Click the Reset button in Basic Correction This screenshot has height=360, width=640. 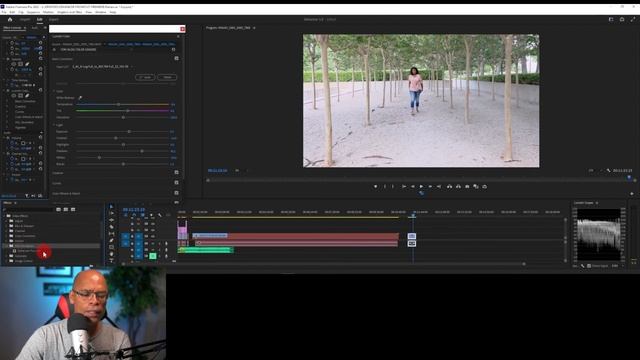[x=167, y=77]
